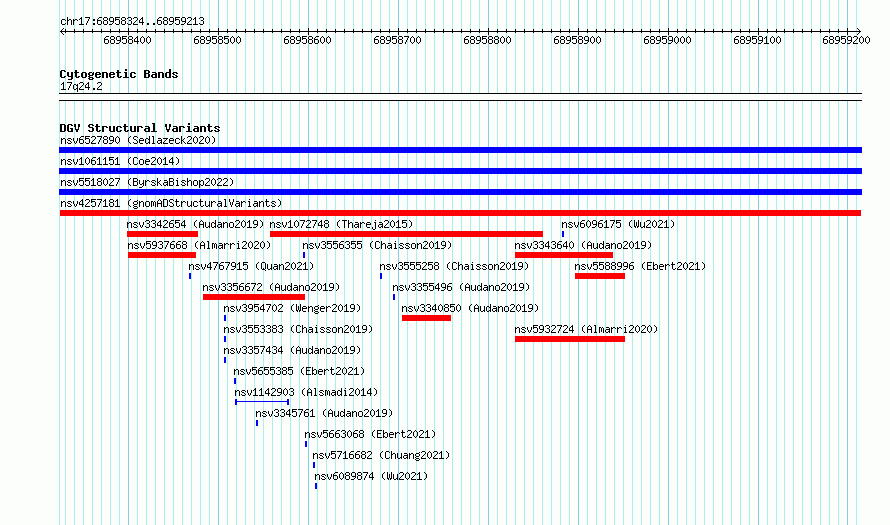The width and height of the screenshot is (890, 525).
Task: Select nsv4767915 (Quan2021) variant label
Action: point(251,266)
